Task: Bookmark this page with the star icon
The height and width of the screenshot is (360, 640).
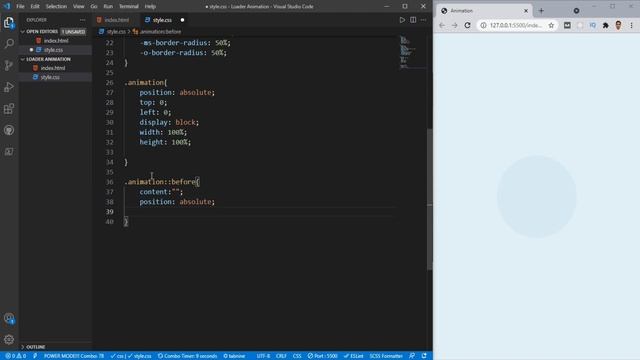Action: click(x=551, y=25)
